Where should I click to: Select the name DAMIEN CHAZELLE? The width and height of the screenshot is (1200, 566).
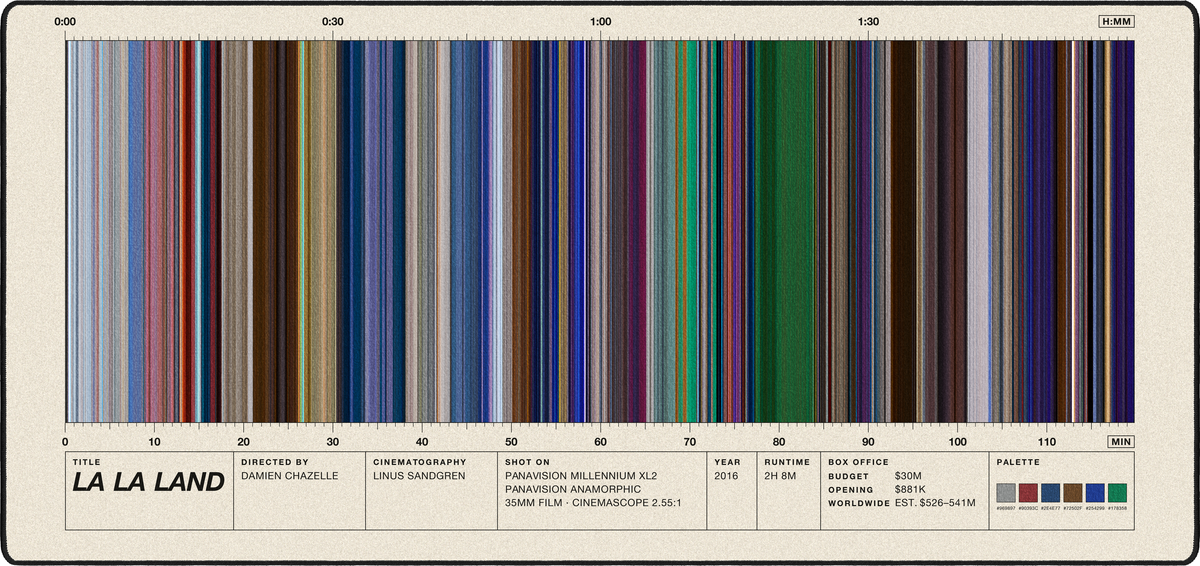(x=291, y=476)
